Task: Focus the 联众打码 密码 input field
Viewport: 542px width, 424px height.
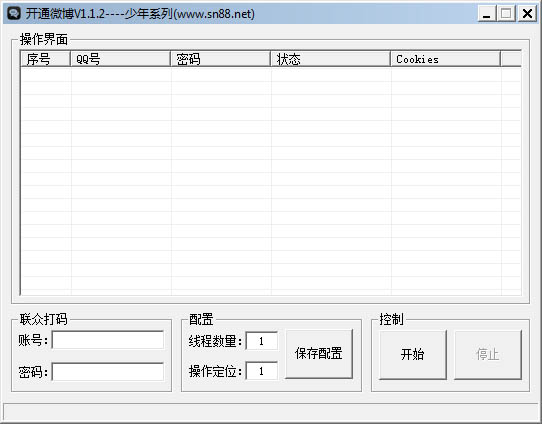Action: click(108, 371)
